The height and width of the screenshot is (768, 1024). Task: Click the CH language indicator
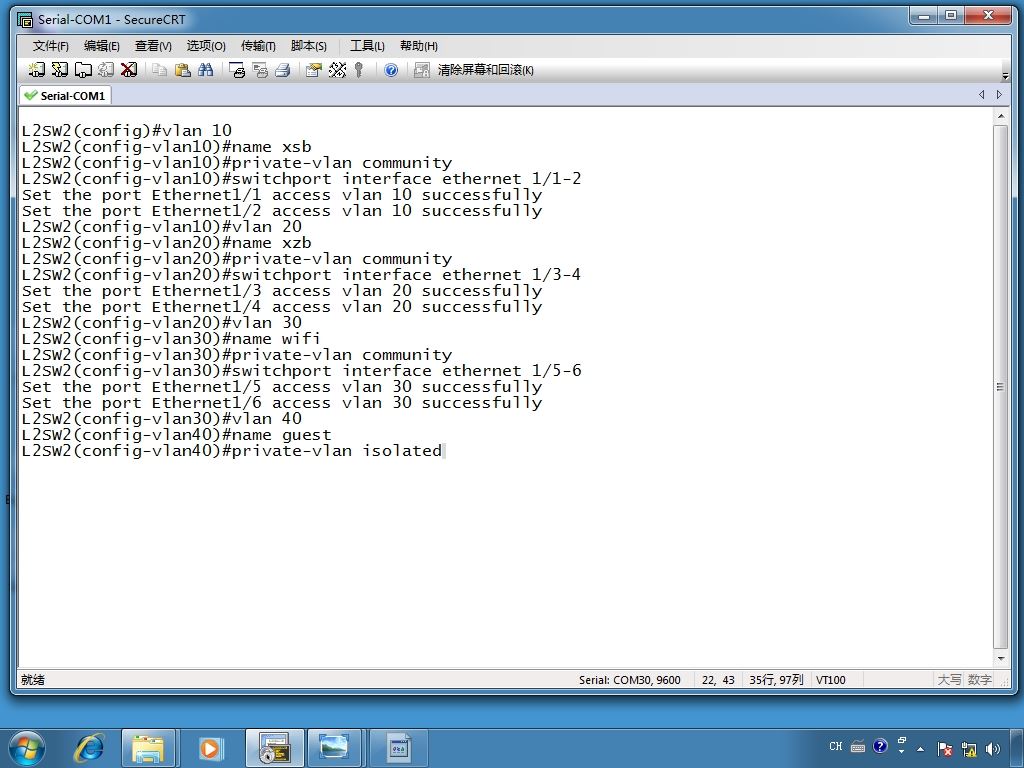(x=835, y=746)
